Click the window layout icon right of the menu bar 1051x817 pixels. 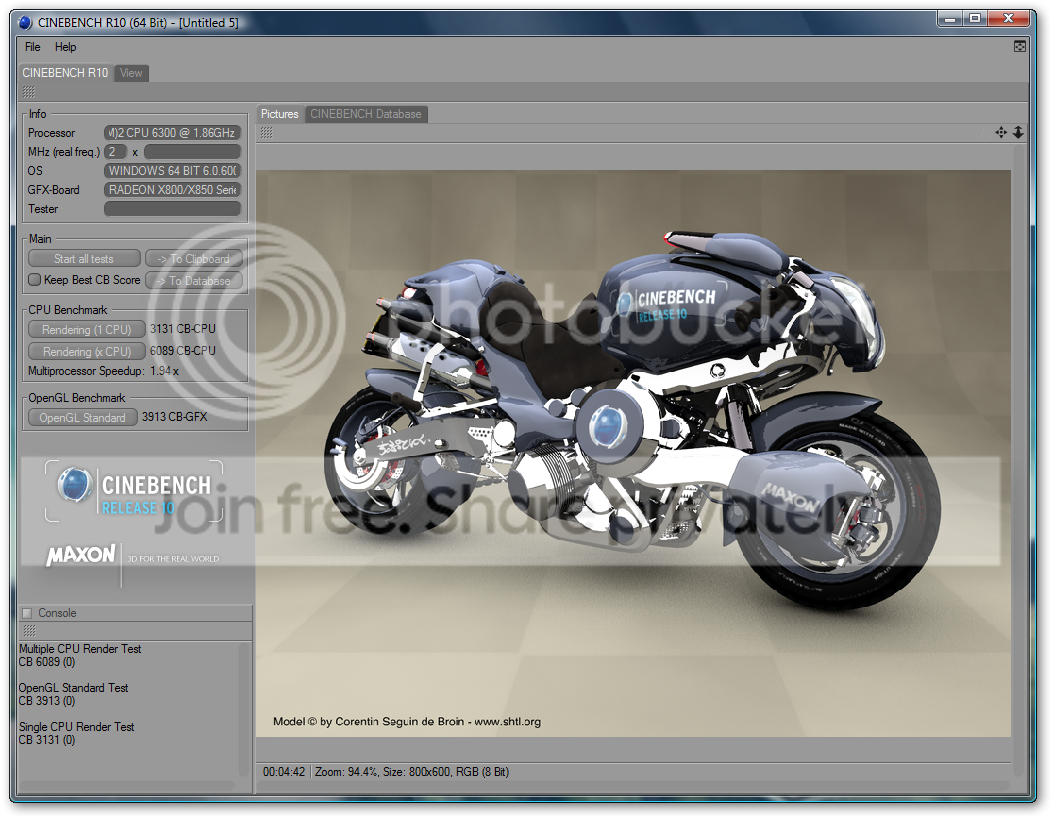(1019, 46)
